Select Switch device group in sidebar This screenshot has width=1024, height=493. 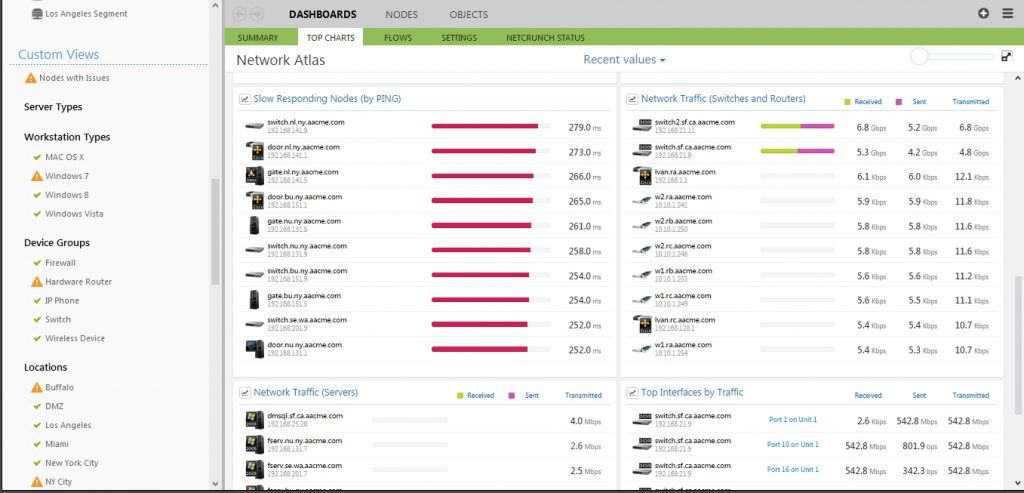coord(57,320)
